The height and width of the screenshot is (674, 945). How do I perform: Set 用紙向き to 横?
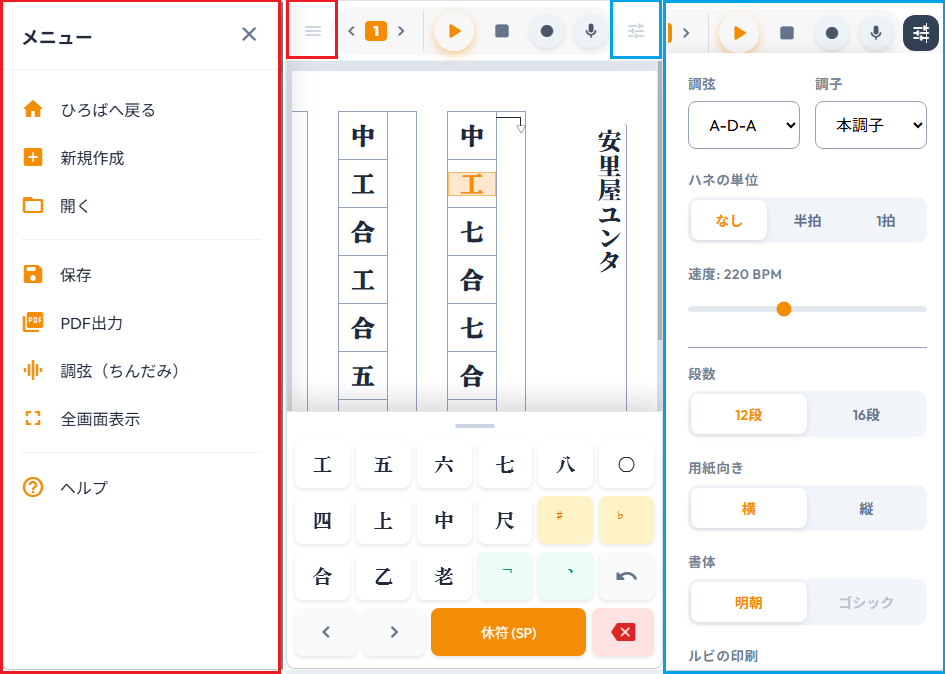pyautogui.click(x=749, y=509)
